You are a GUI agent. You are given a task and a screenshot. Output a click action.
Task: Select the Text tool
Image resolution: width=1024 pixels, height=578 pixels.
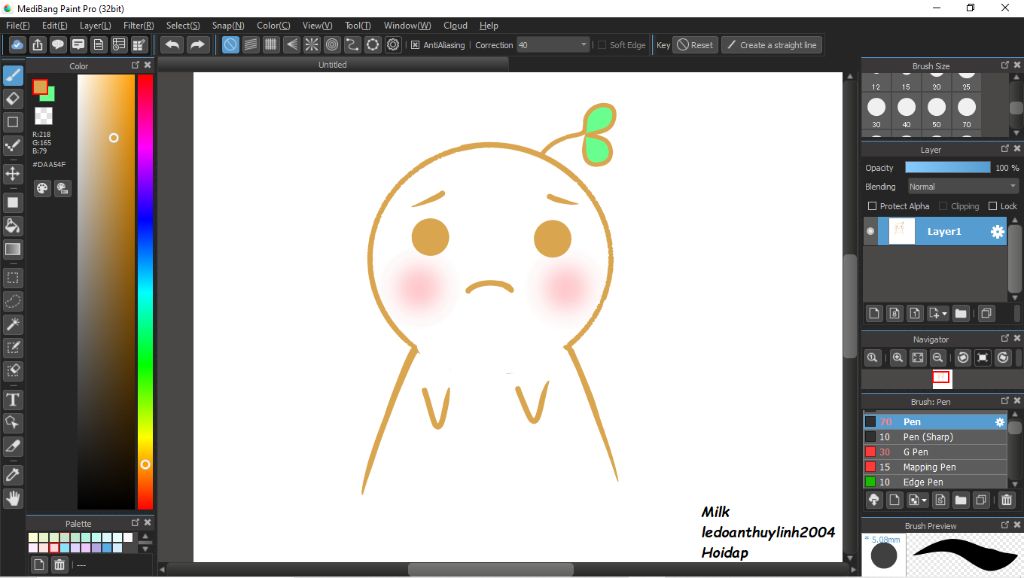(12, 400)
